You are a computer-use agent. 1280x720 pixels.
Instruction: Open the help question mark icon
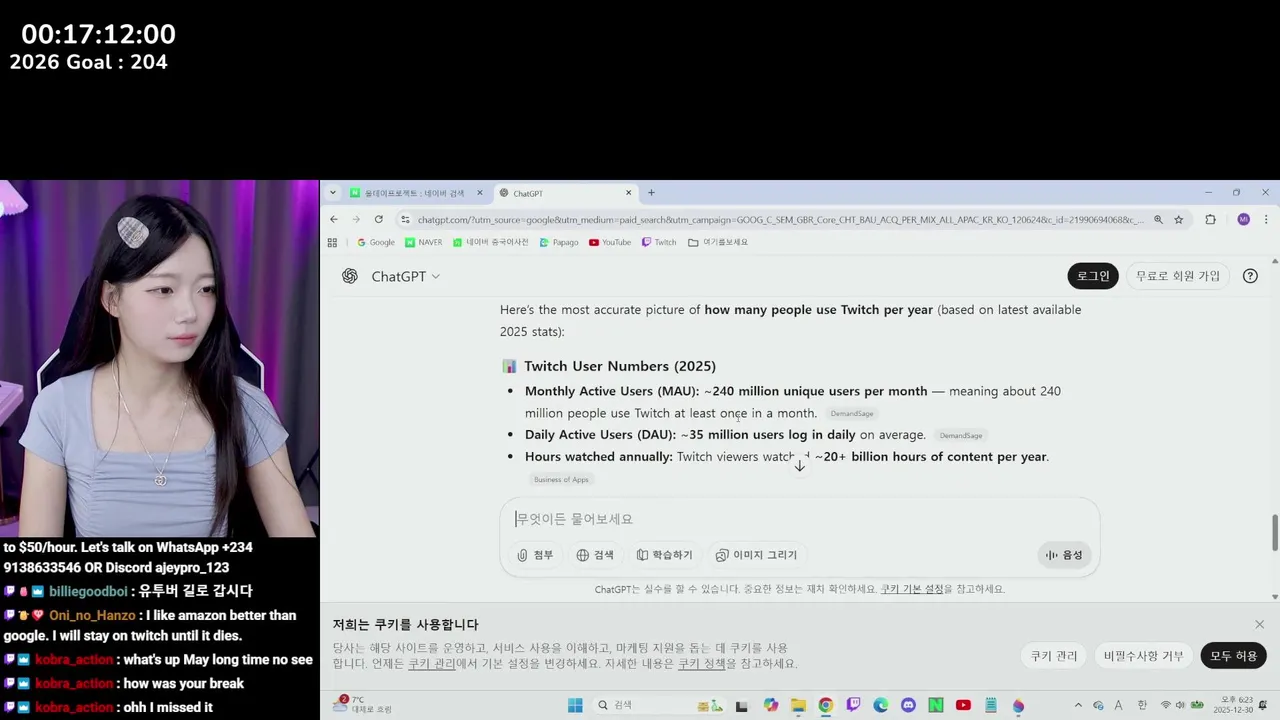coord(1250,276)
